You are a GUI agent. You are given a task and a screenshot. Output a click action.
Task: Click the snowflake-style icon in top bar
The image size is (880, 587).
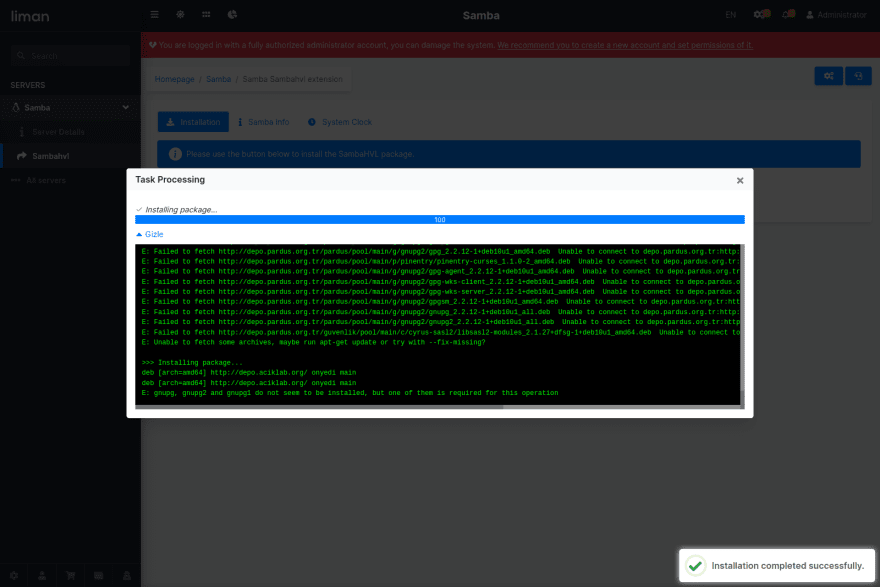click(x=180, y=15)
